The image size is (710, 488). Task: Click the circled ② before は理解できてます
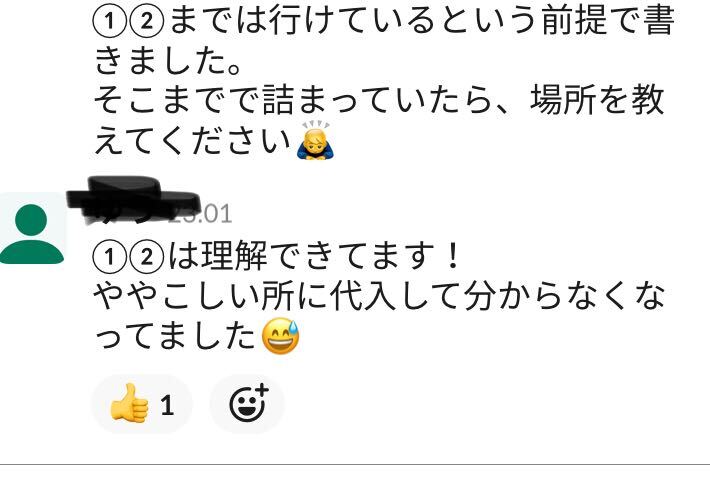coord(146,257)
